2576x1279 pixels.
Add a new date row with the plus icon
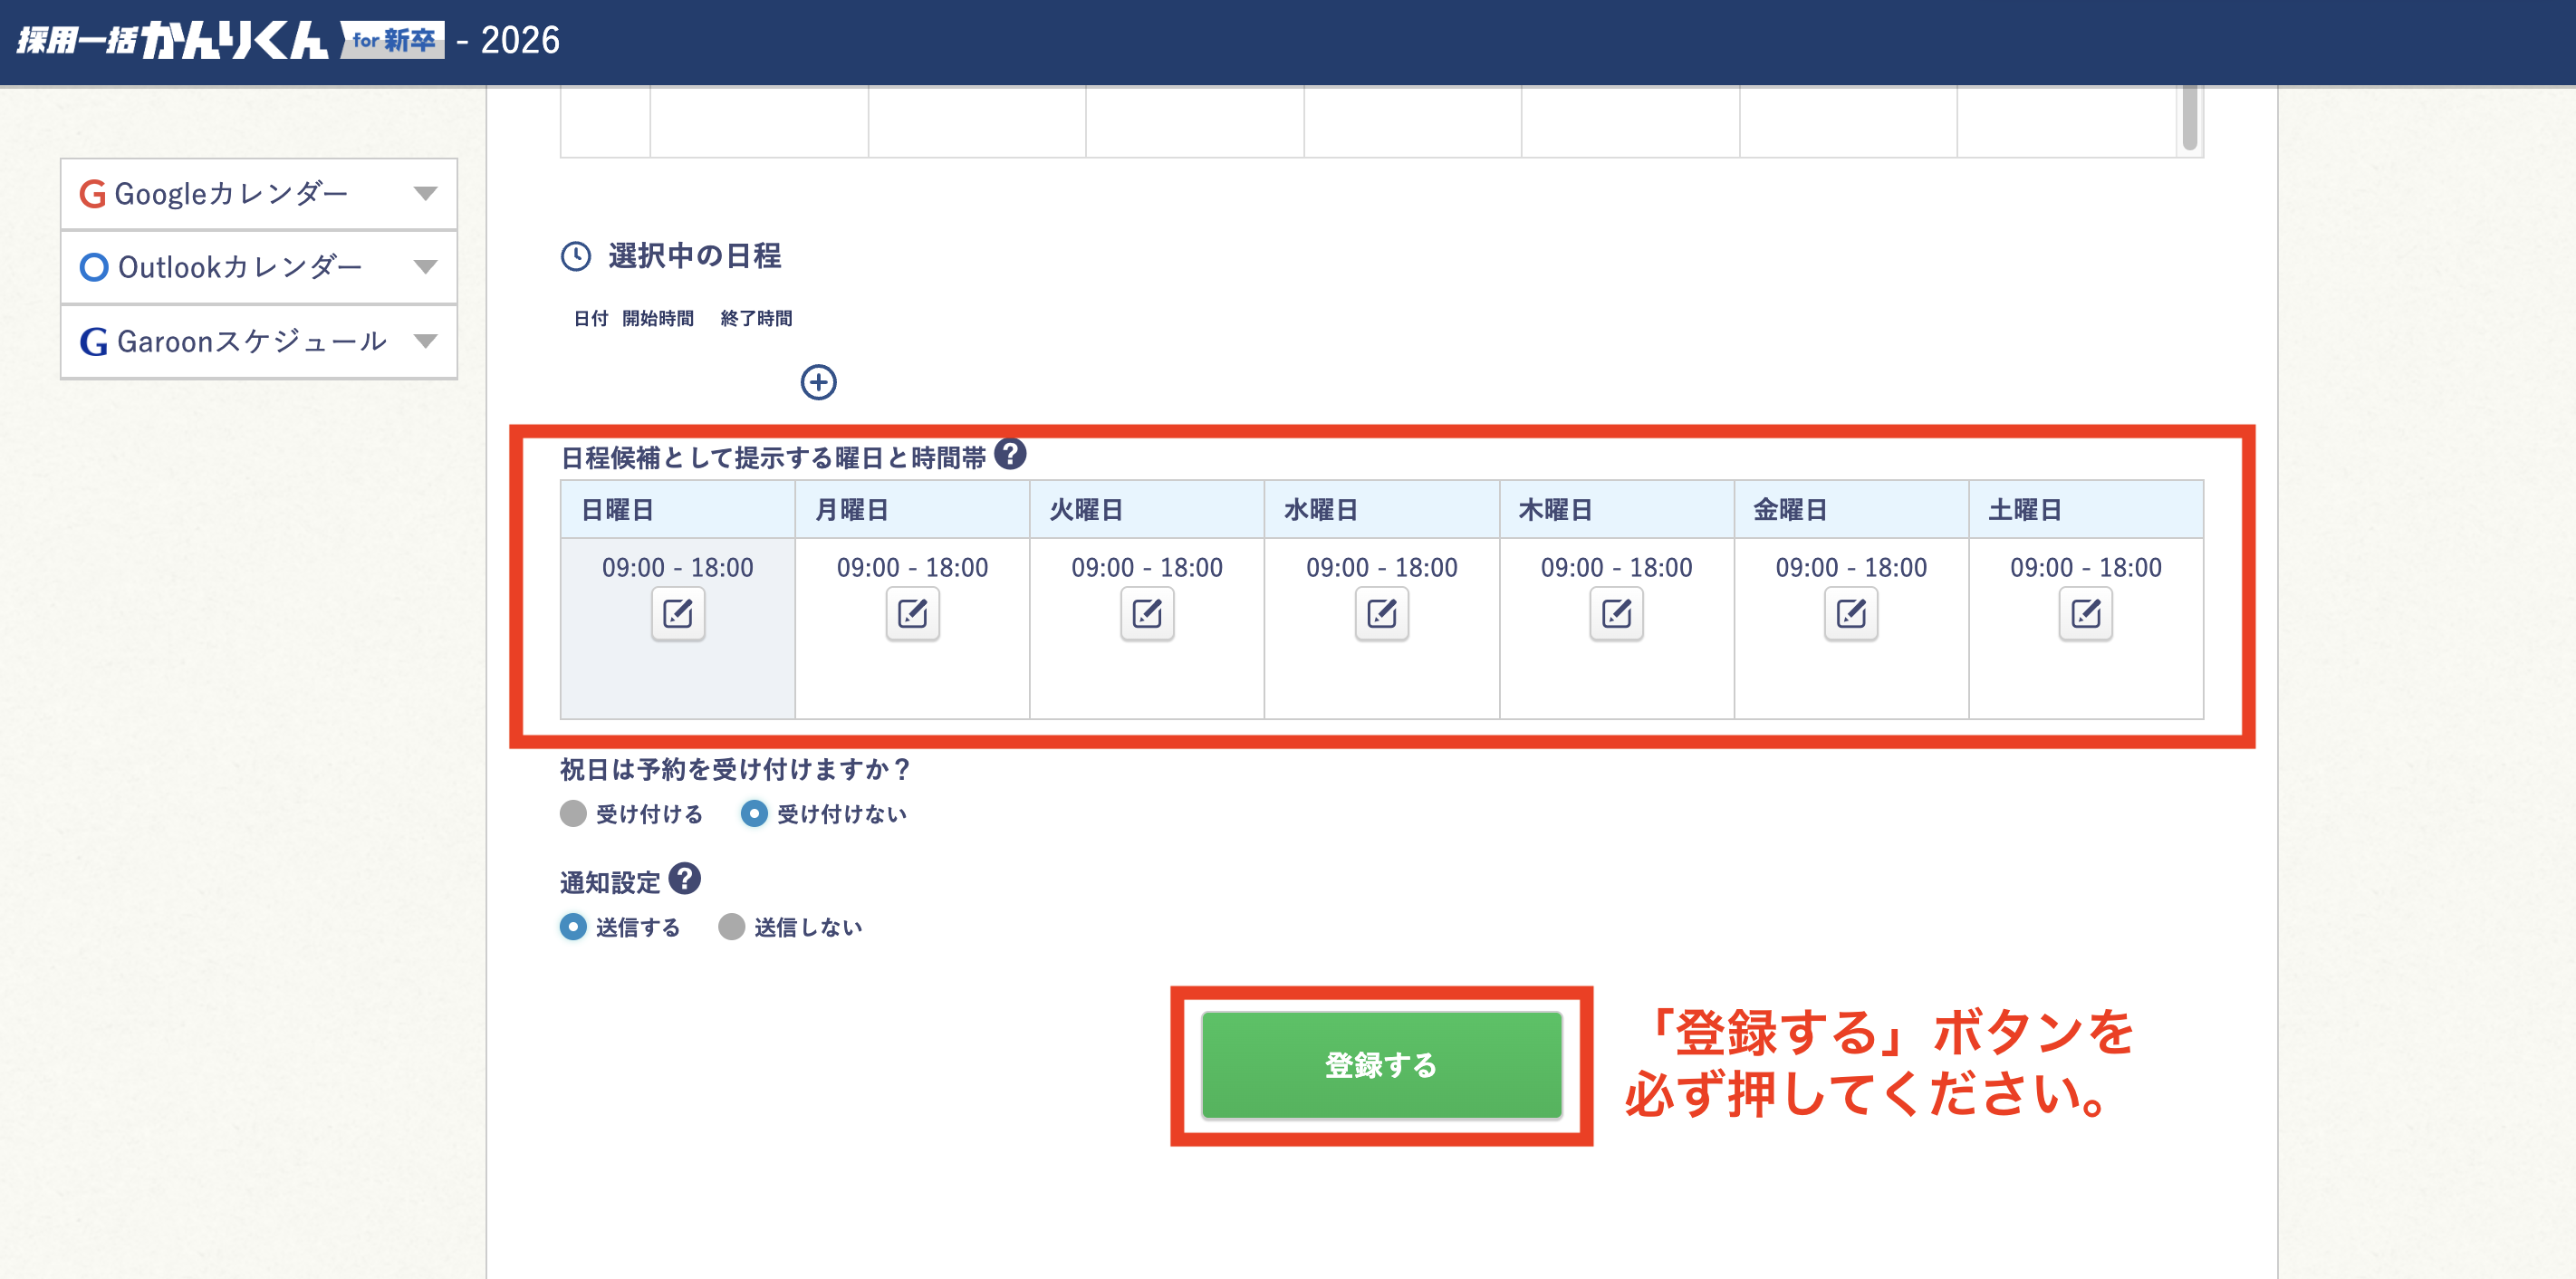[819, 383]
